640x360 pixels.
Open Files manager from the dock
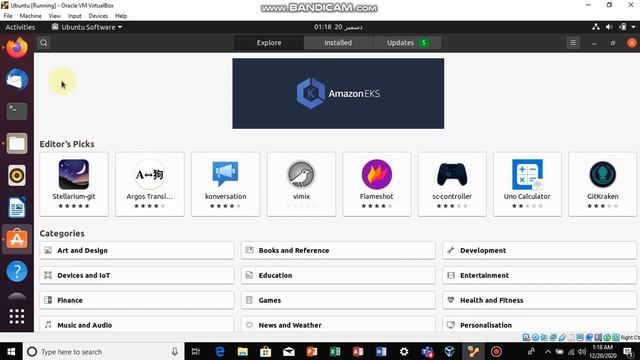point(17,143)
